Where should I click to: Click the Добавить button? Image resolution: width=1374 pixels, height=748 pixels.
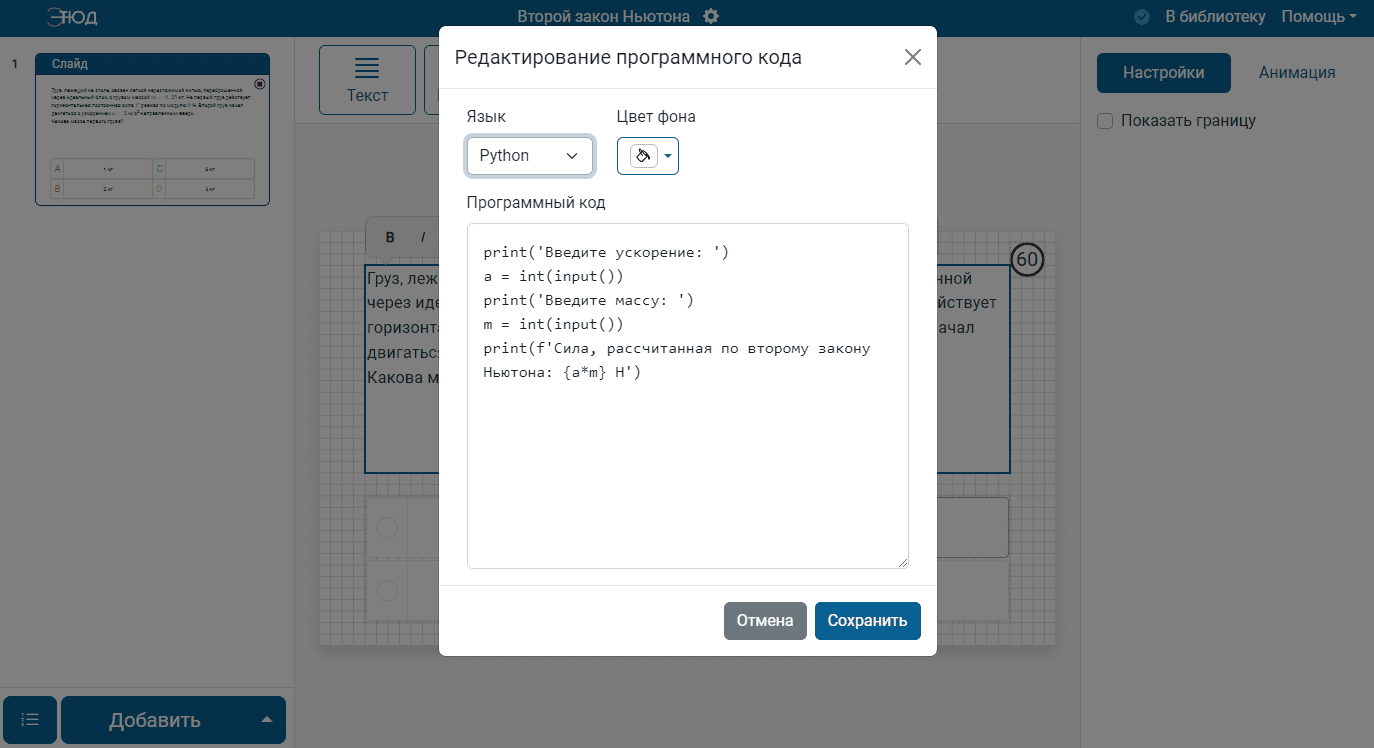point(155,720)
